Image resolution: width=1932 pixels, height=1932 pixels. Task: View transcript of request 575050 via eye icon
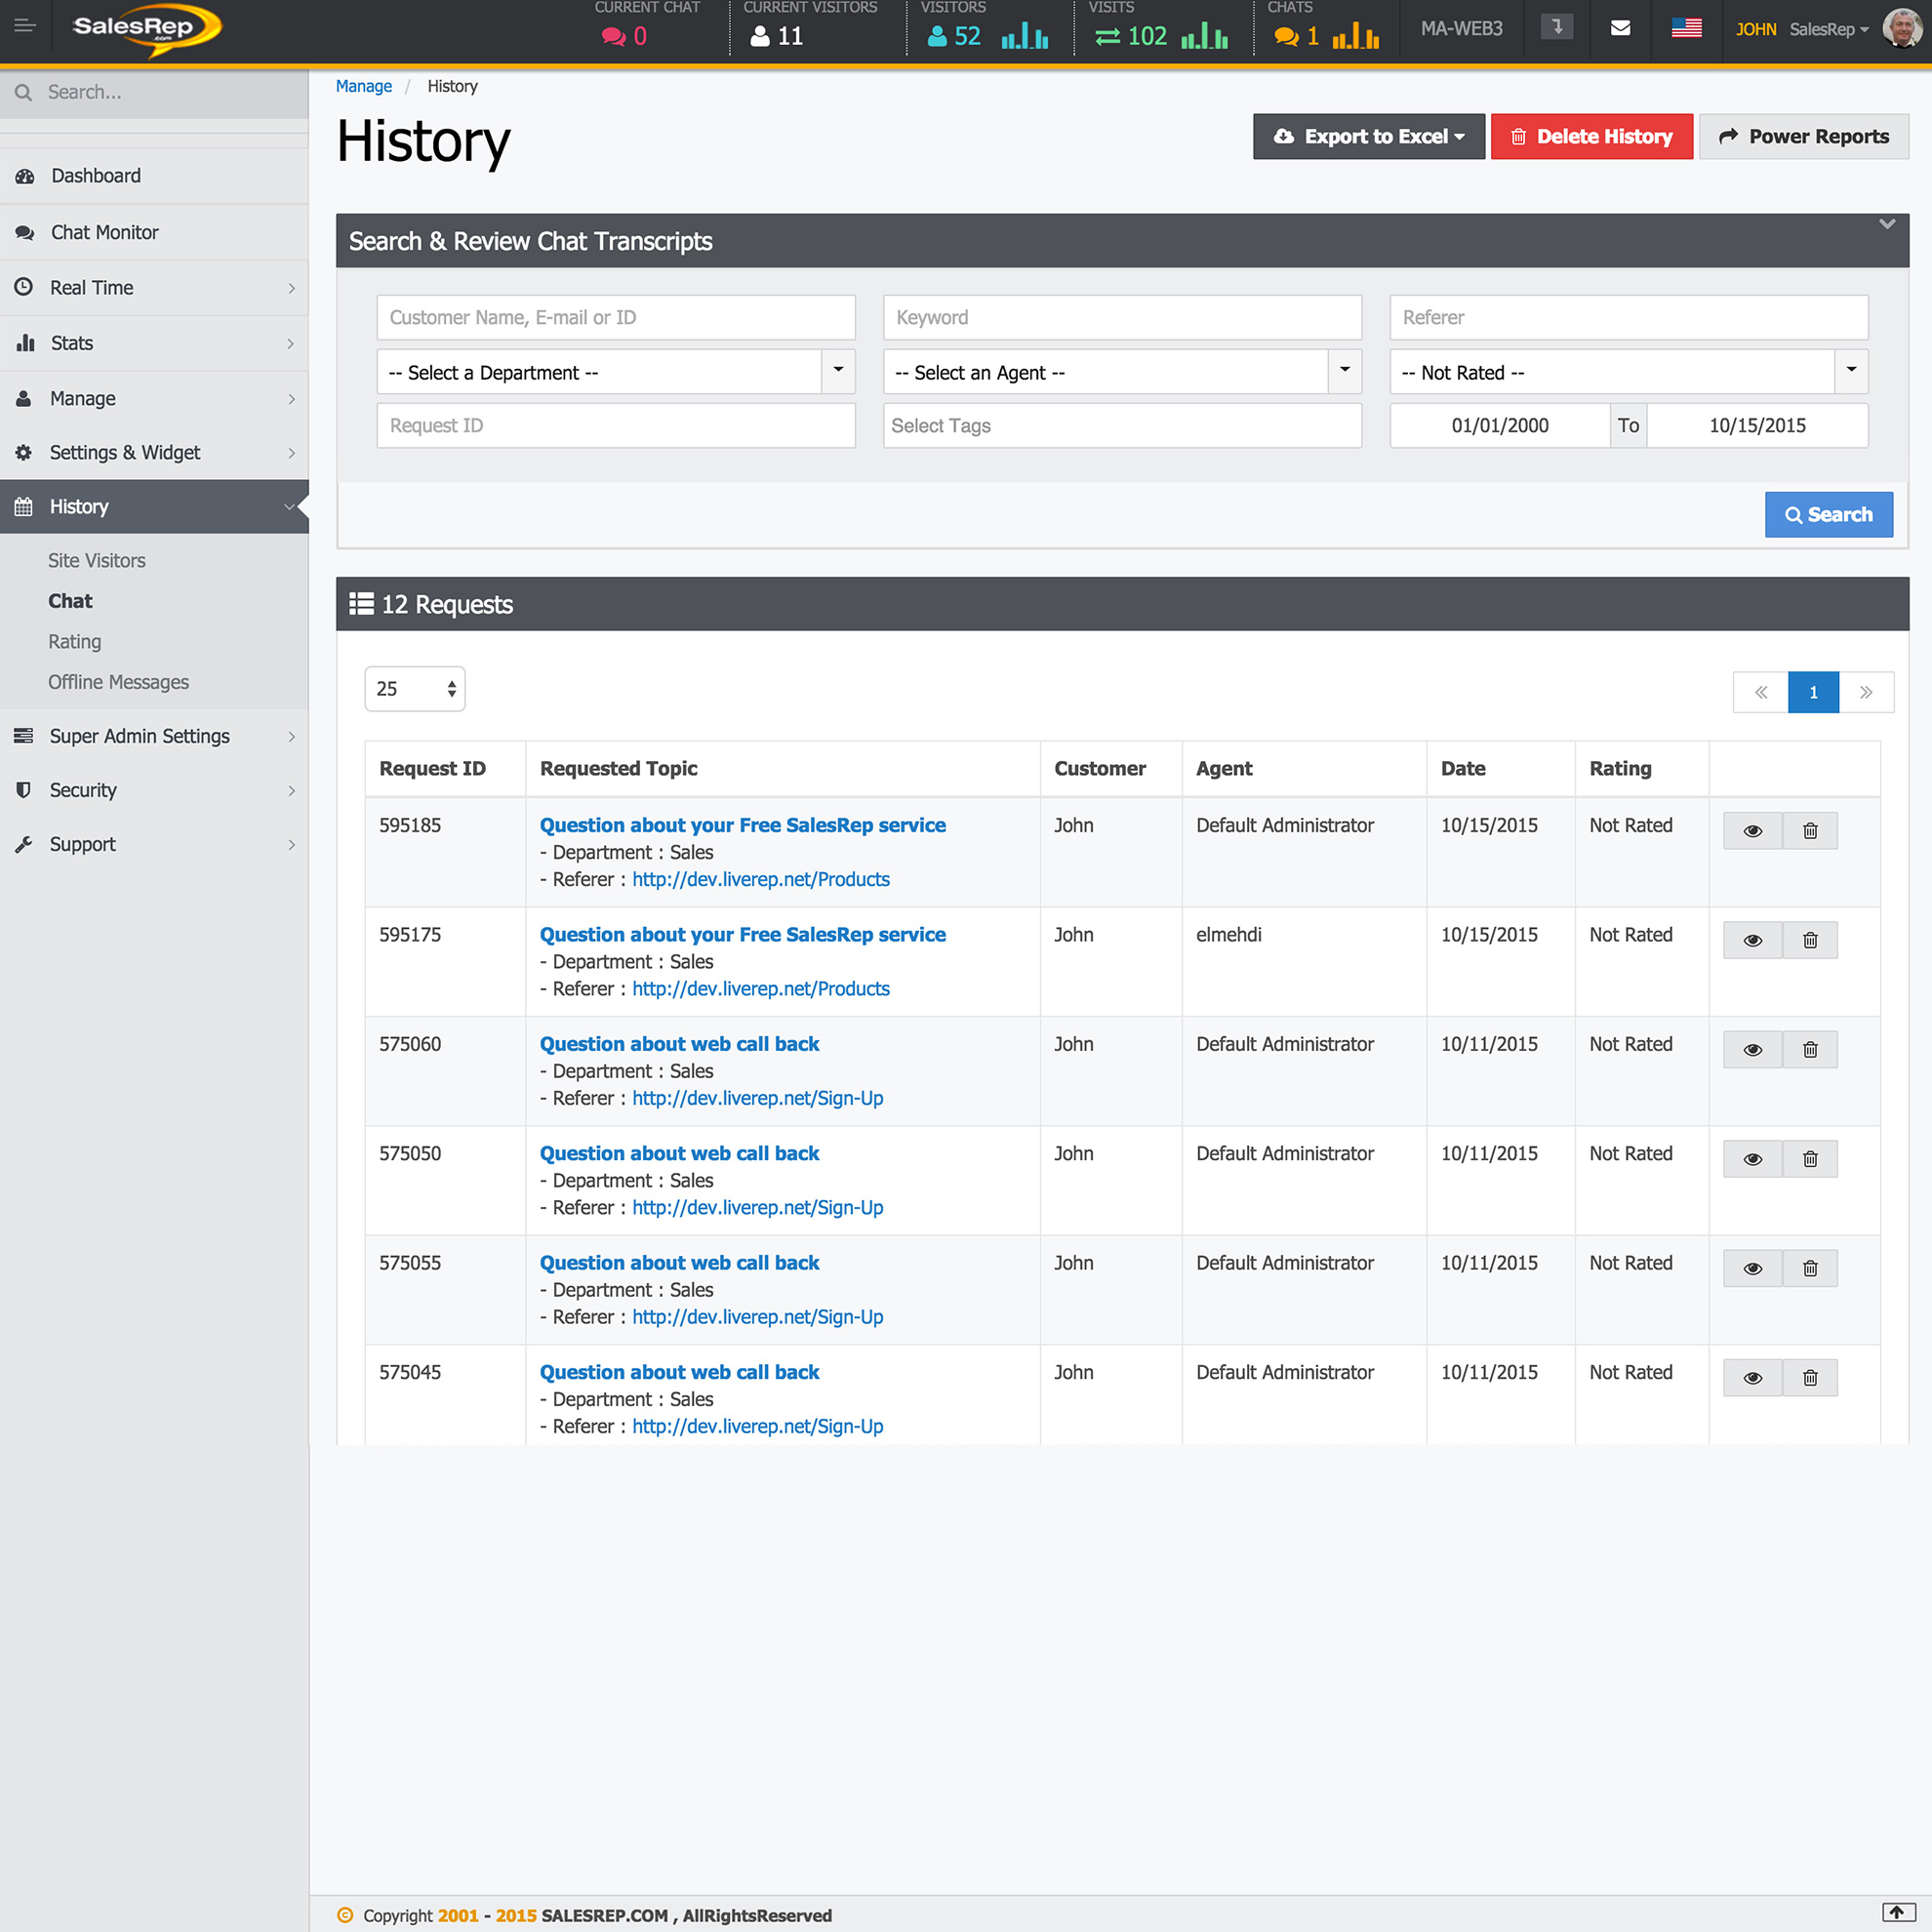(x=1753, y=1159)
